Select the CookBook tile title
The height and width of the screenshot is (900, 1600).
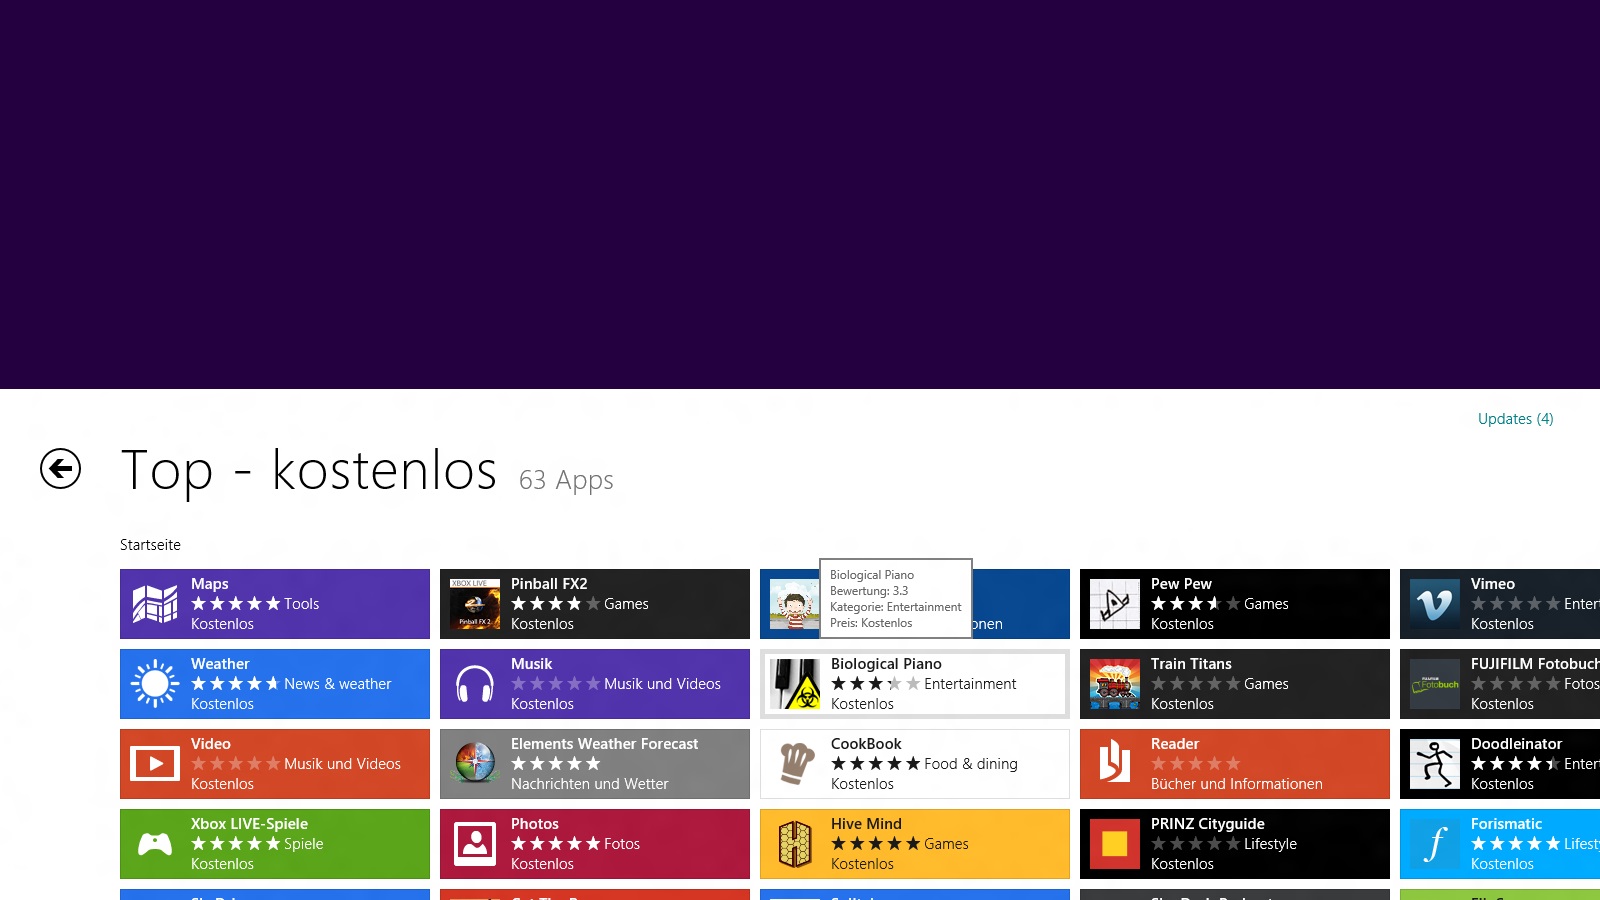tap(866, 744)
